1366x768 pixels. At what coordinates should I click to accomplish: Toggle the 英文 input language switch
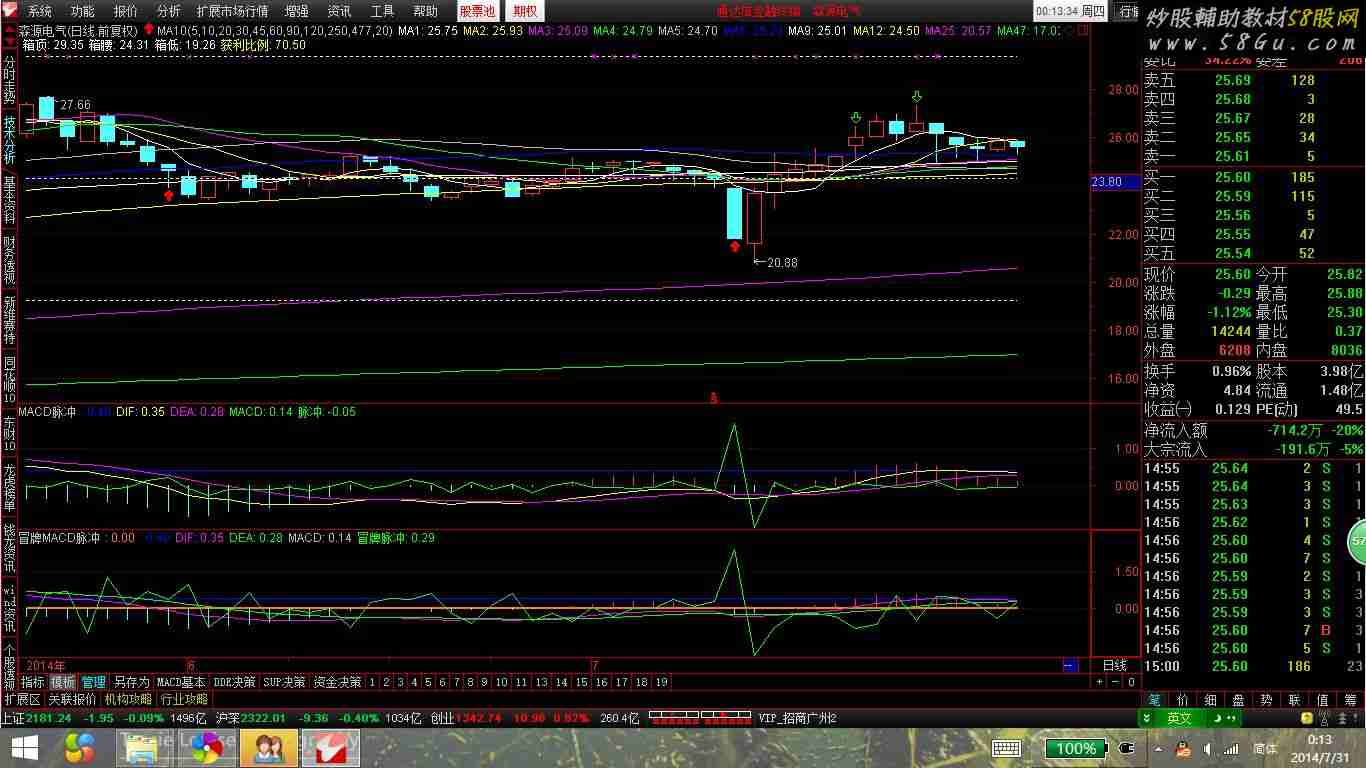pos(1179,718)
